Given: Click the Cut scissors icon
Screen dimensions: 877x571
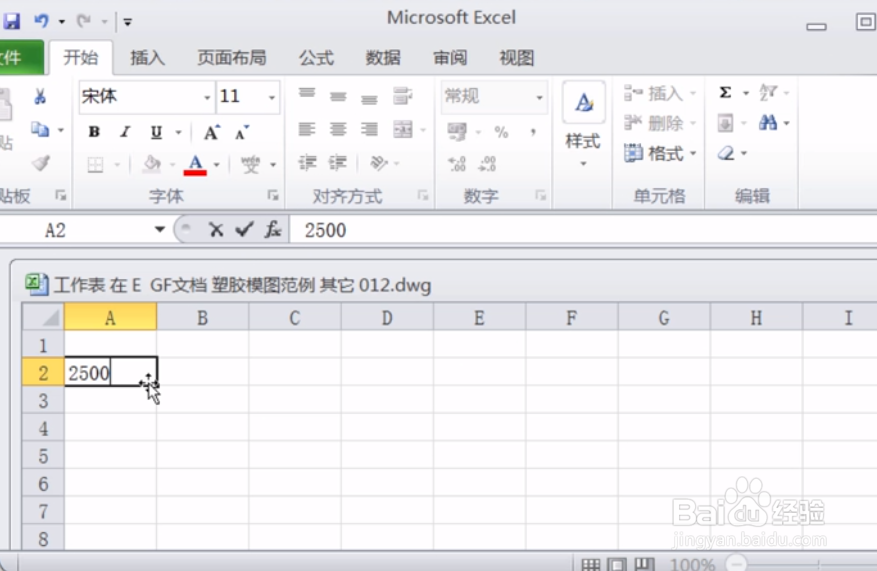Looking at the screenshot, I should 40,97.
